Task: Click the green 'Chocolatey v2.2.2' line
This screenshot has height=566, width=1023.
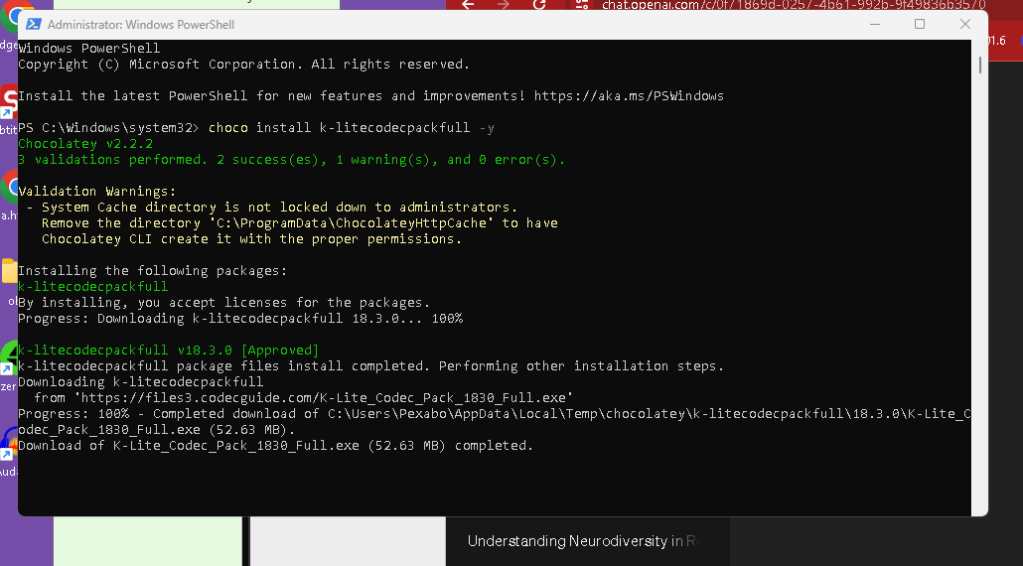Action: coord(85,143)
